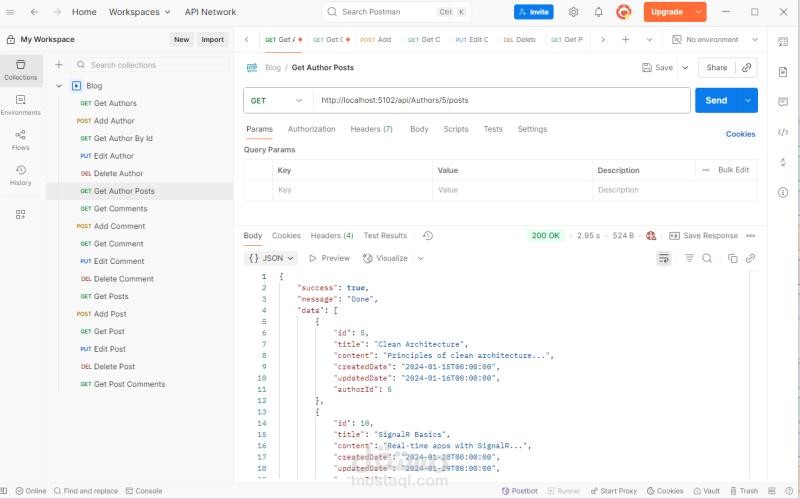Open the Upgrade dropdown arrow
This screenshot has width=800, height=499.
(698, 12)
